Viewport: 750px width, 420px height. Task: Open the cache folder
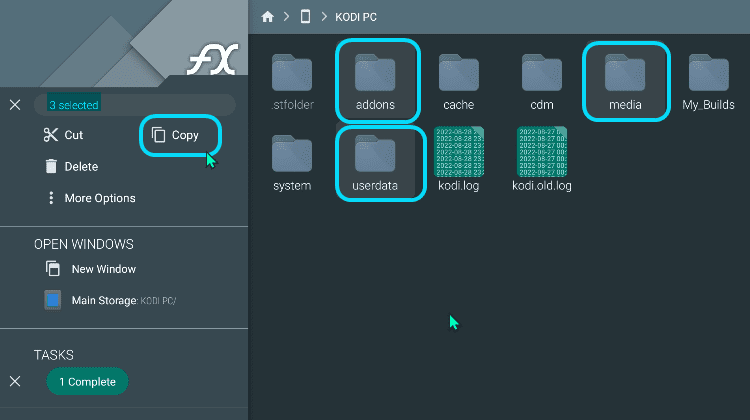pos(459,82)
